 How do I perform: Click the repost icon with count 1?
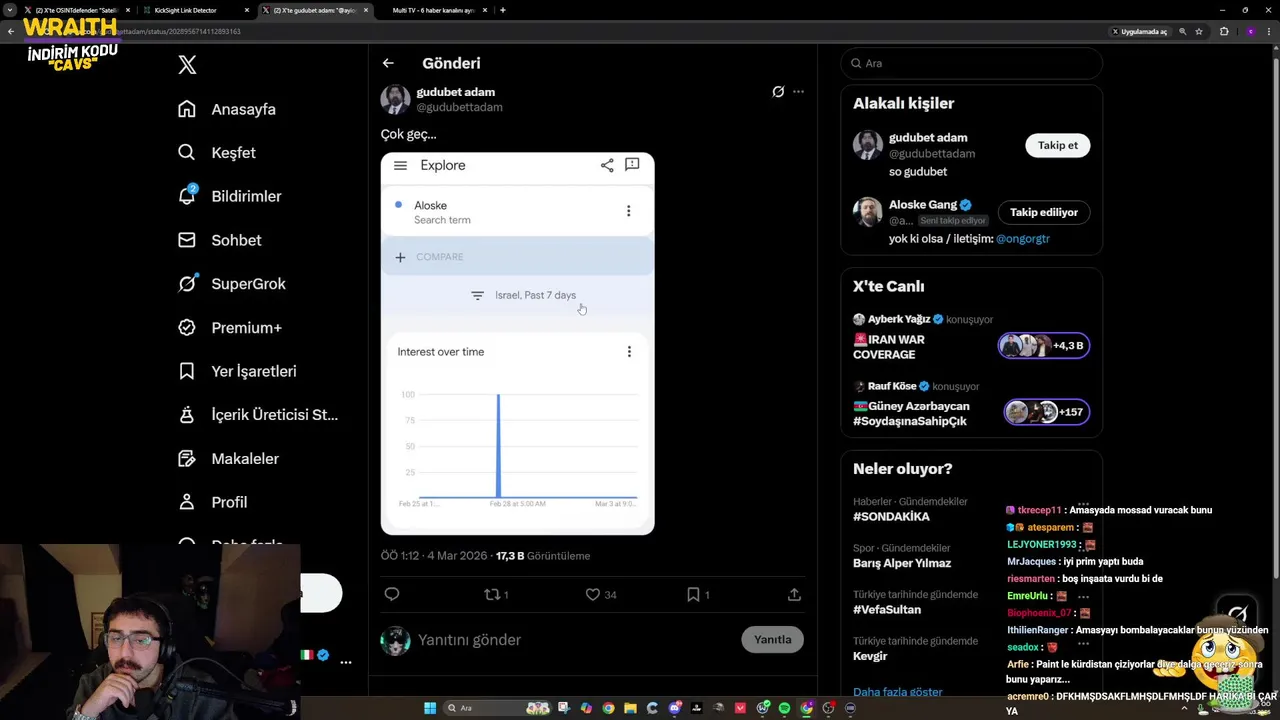[496, 594]
